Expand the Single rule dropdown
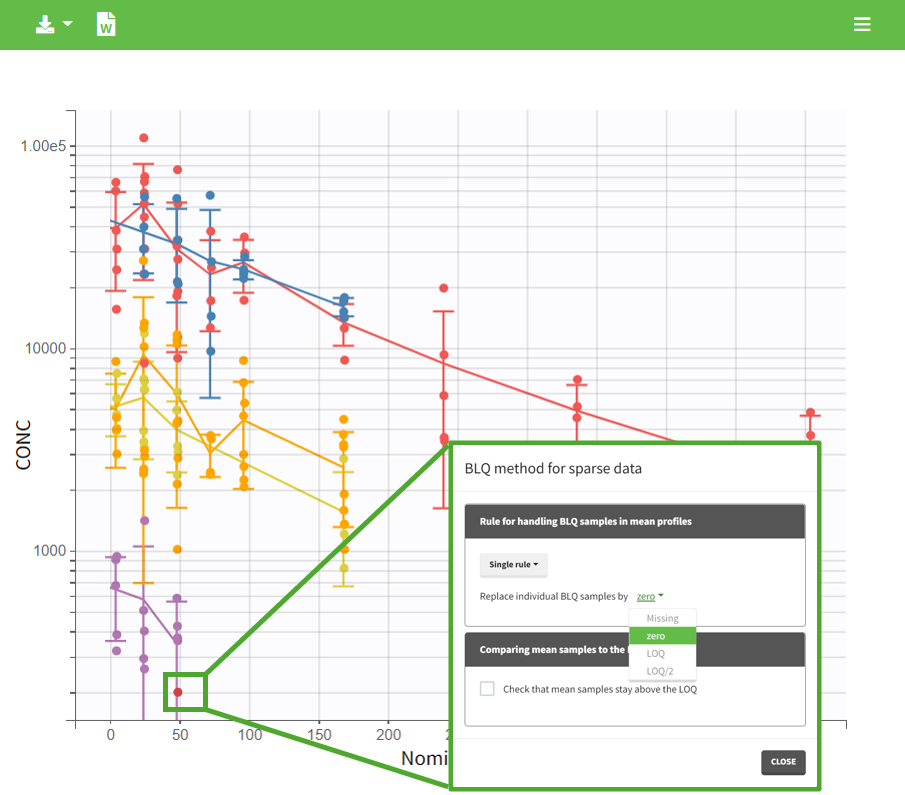The image size is (905, 795). click(513, 565)
